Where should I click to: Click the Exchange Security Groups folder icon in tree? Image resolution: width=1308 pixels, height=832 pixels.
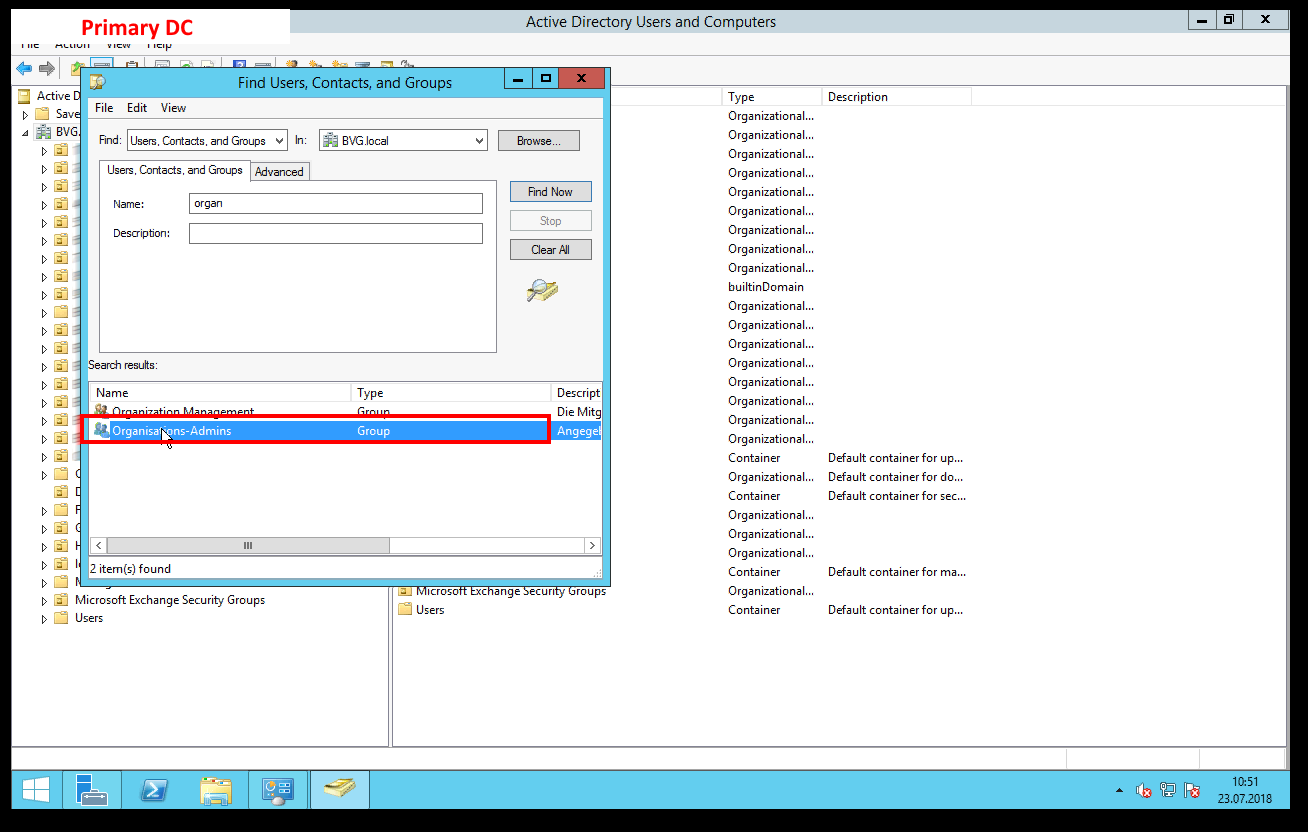61,600
